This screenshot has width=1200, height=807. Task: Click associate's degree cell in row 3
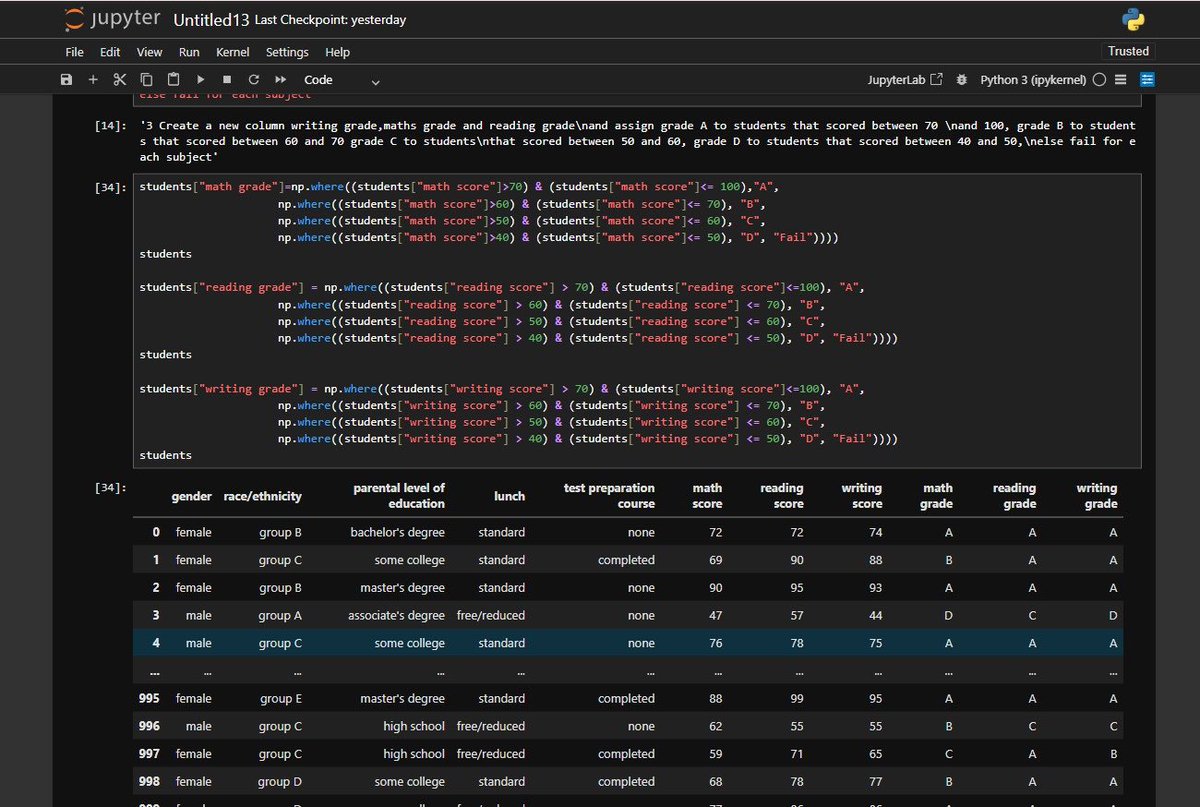coord(396,616)
